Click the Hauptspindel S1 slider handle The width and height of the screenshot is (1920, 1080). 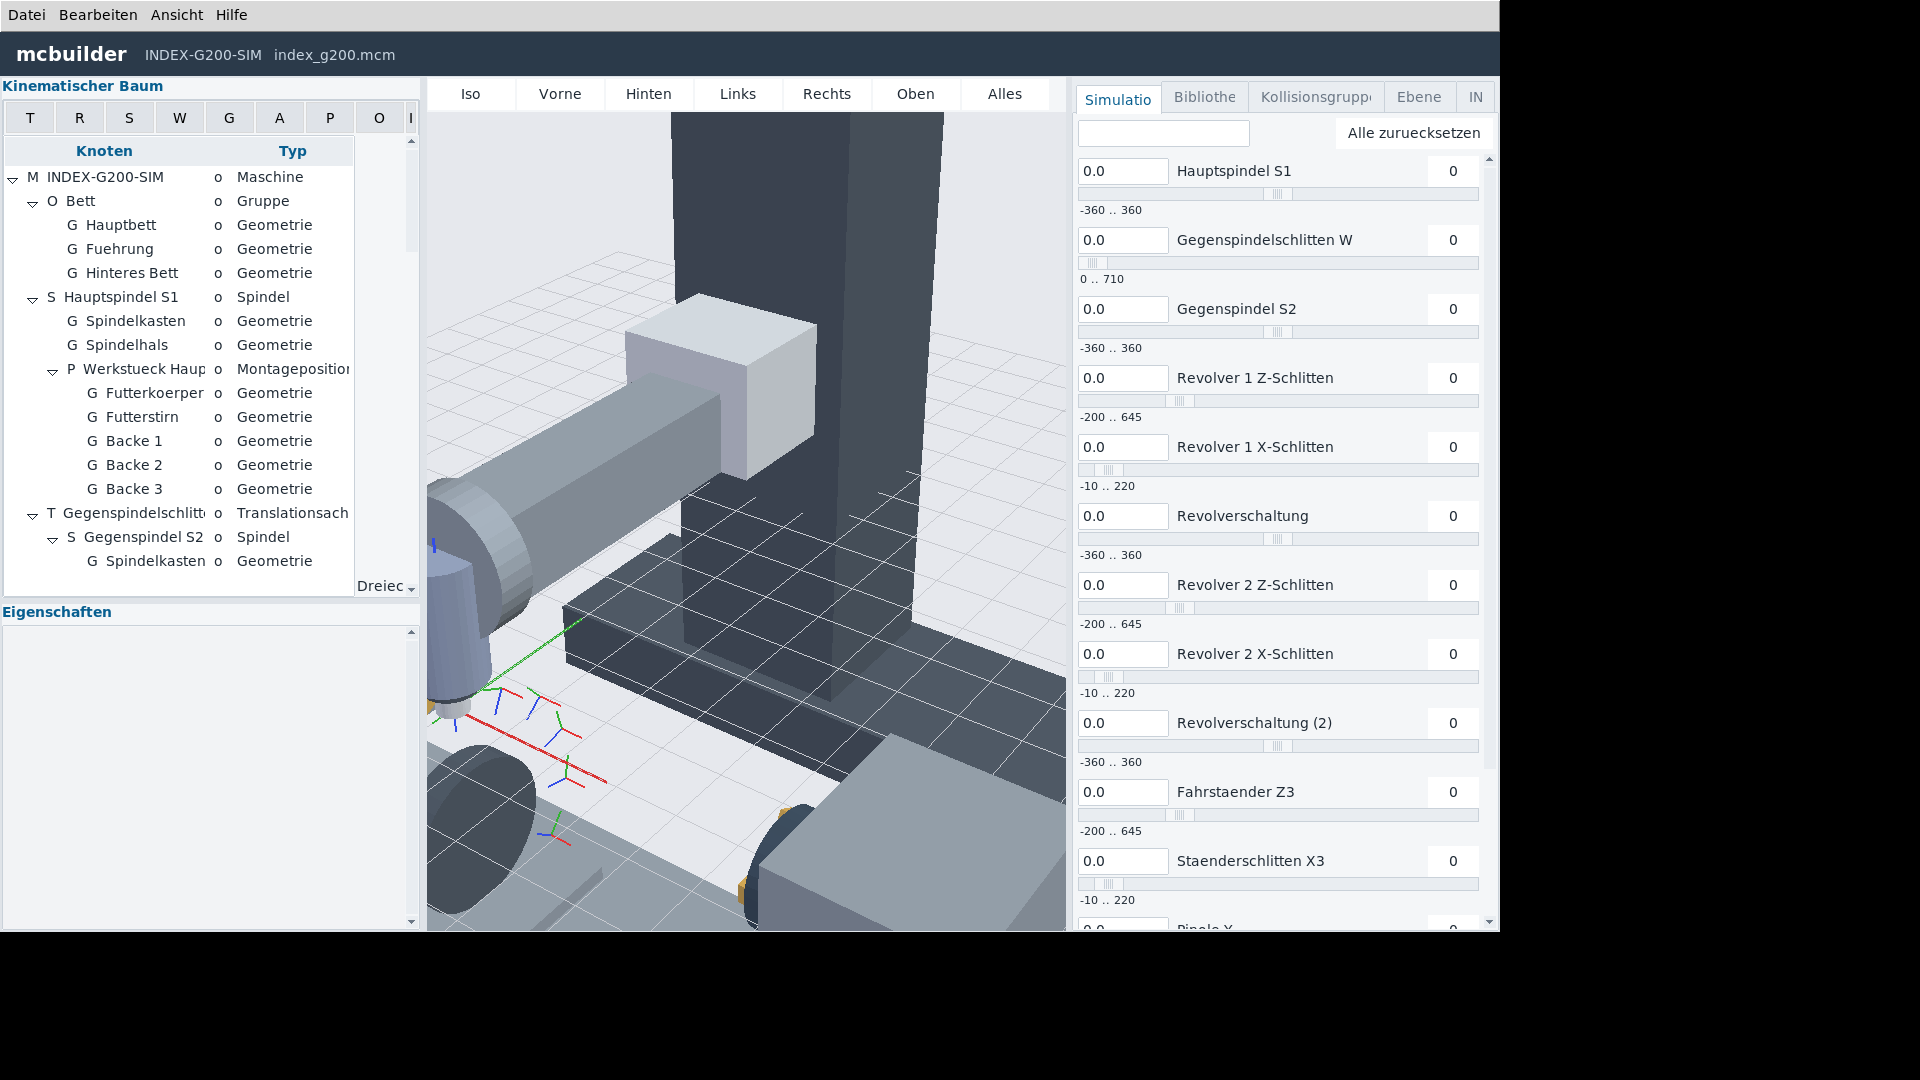(x=1277, y=194)
